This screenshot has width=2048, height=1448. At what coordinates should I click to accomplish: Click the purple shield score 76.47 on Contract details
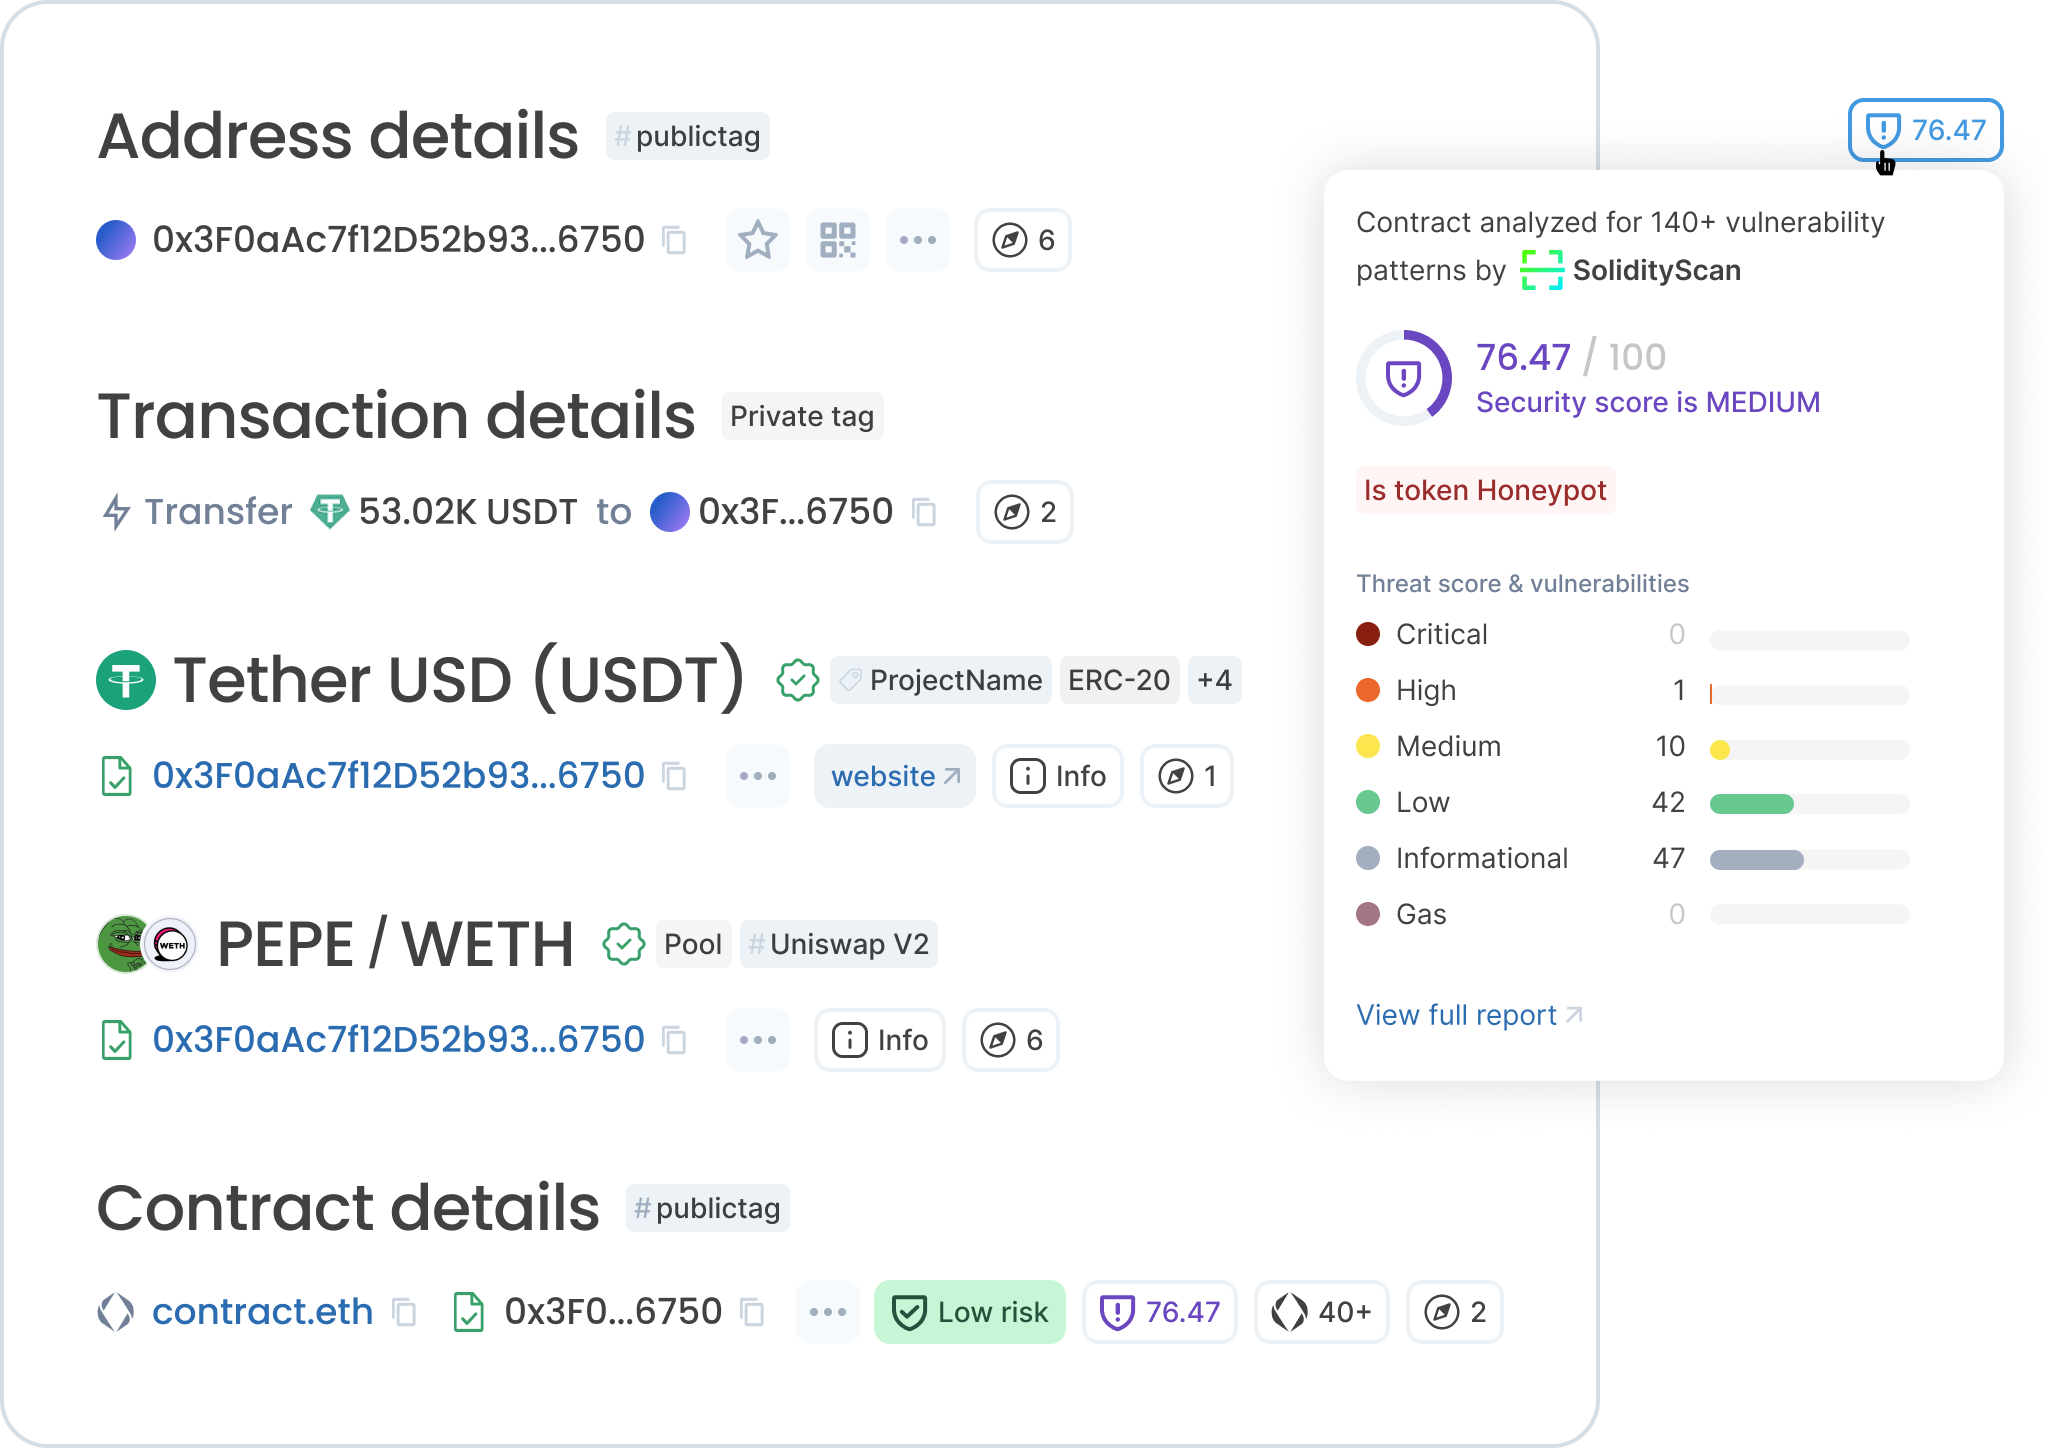[1159, 1311]
